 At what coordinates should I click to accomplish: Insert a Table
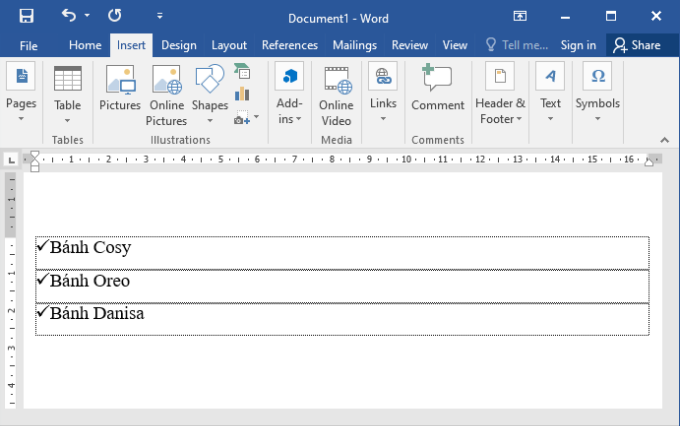pyautogui.click(x=67, y=94)
